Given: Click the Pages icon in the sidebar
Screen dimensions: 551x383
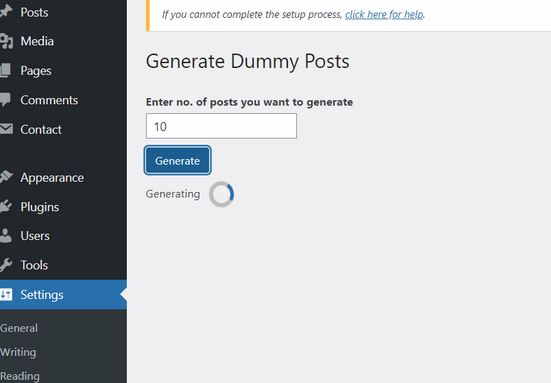Looking at the screenshot, I should [5, 70].
